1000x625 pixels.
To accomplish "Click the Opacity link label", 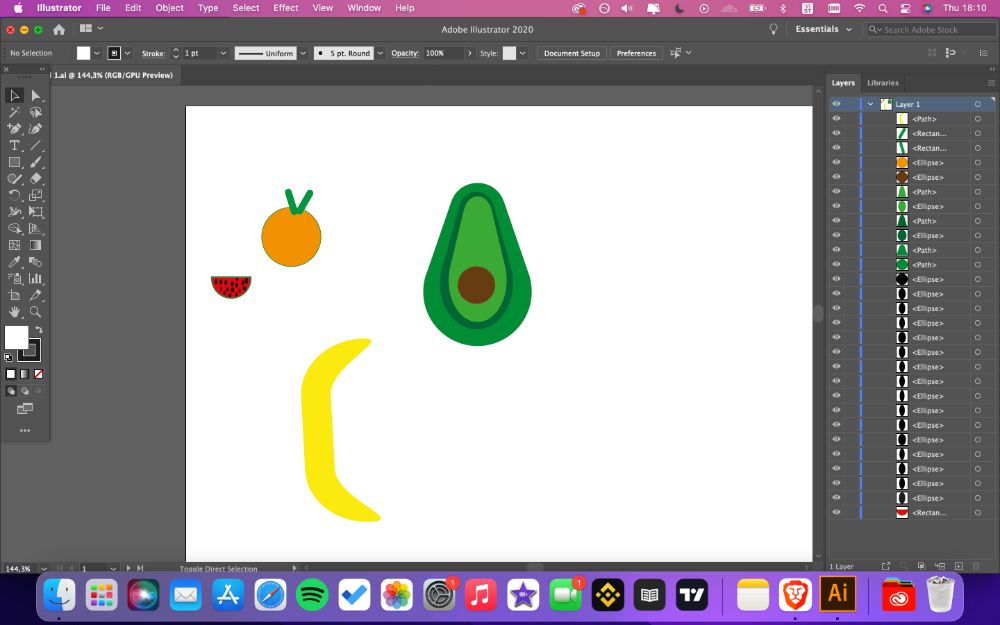I will coord(405,54).
